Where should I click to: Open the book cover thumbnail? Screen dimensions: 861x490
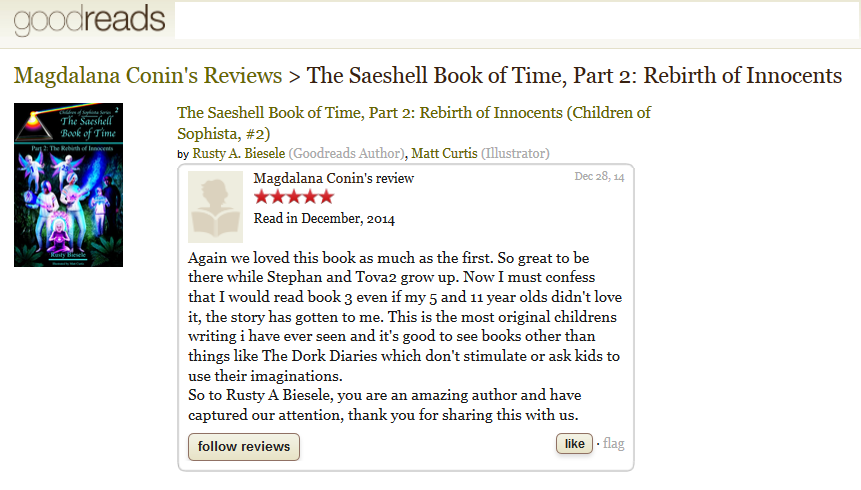(68, 185)
